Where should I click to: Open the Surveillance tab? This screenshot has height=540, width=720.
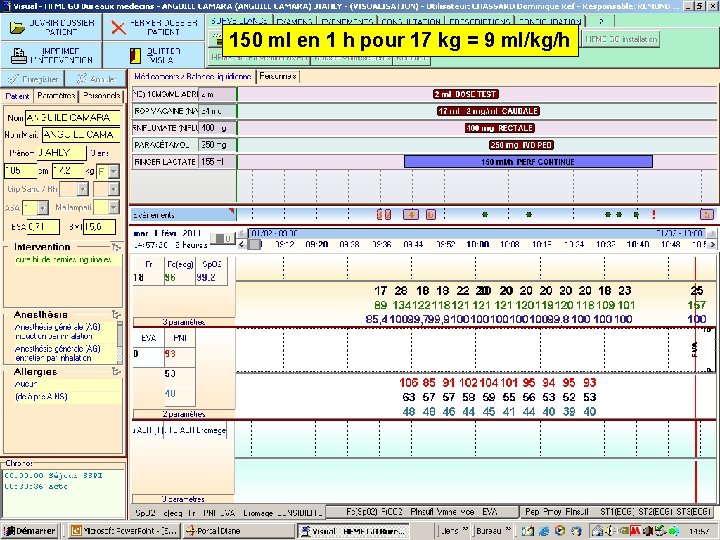[239, 21]
